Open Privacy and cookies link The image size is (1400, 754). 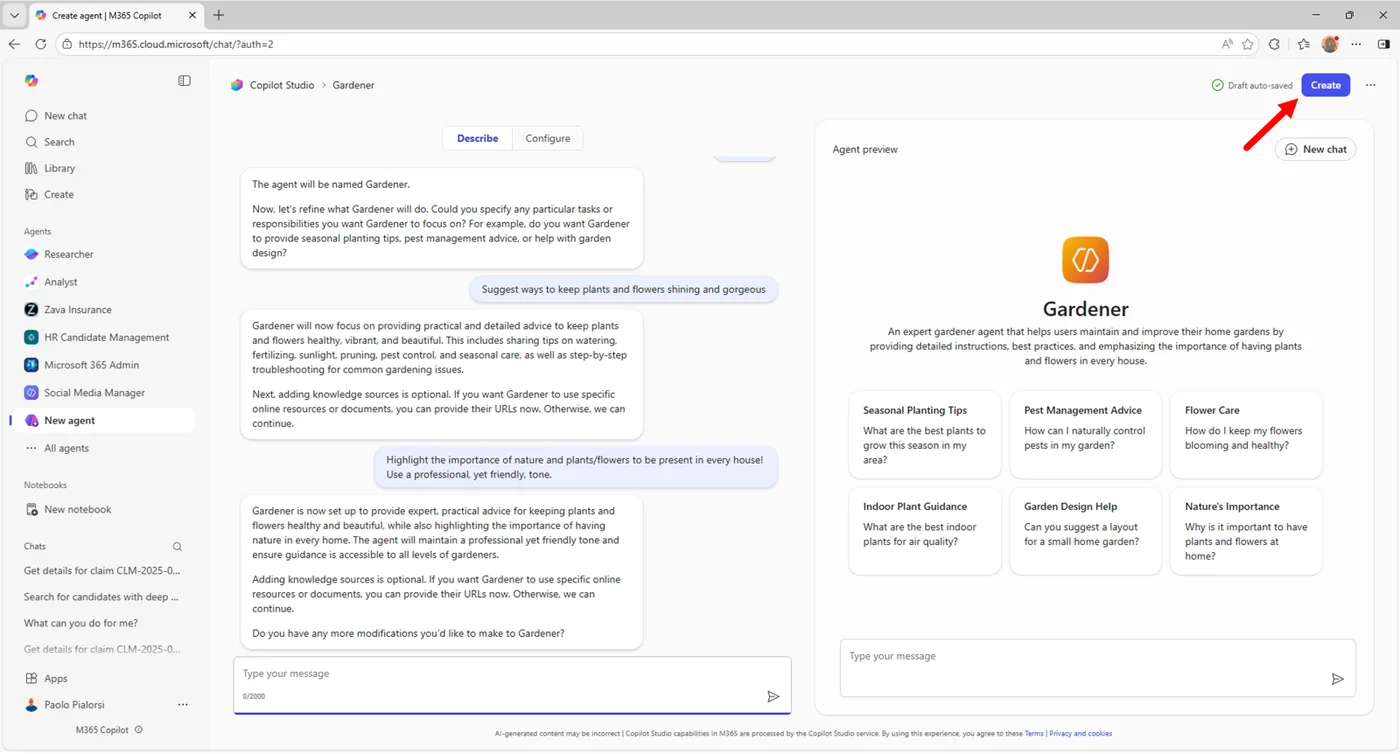(1080, 734)
